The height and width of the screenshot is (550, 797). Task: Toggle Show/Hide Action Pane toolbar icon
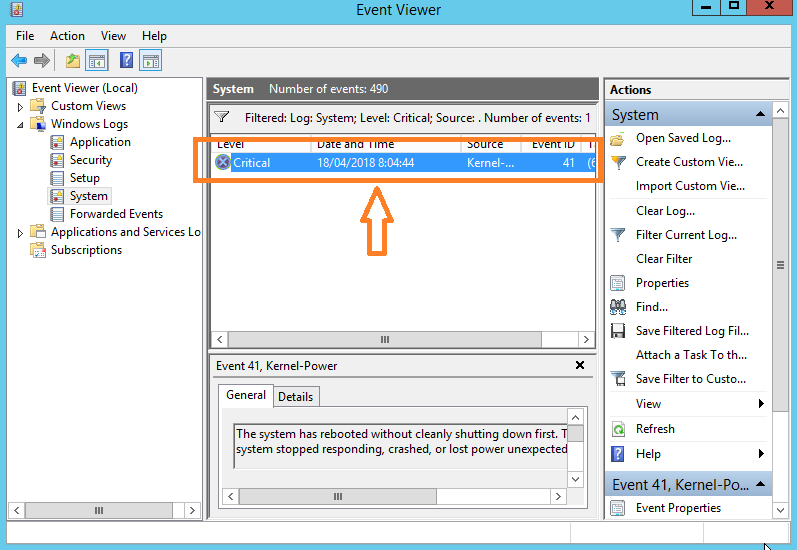pos(151,61)
